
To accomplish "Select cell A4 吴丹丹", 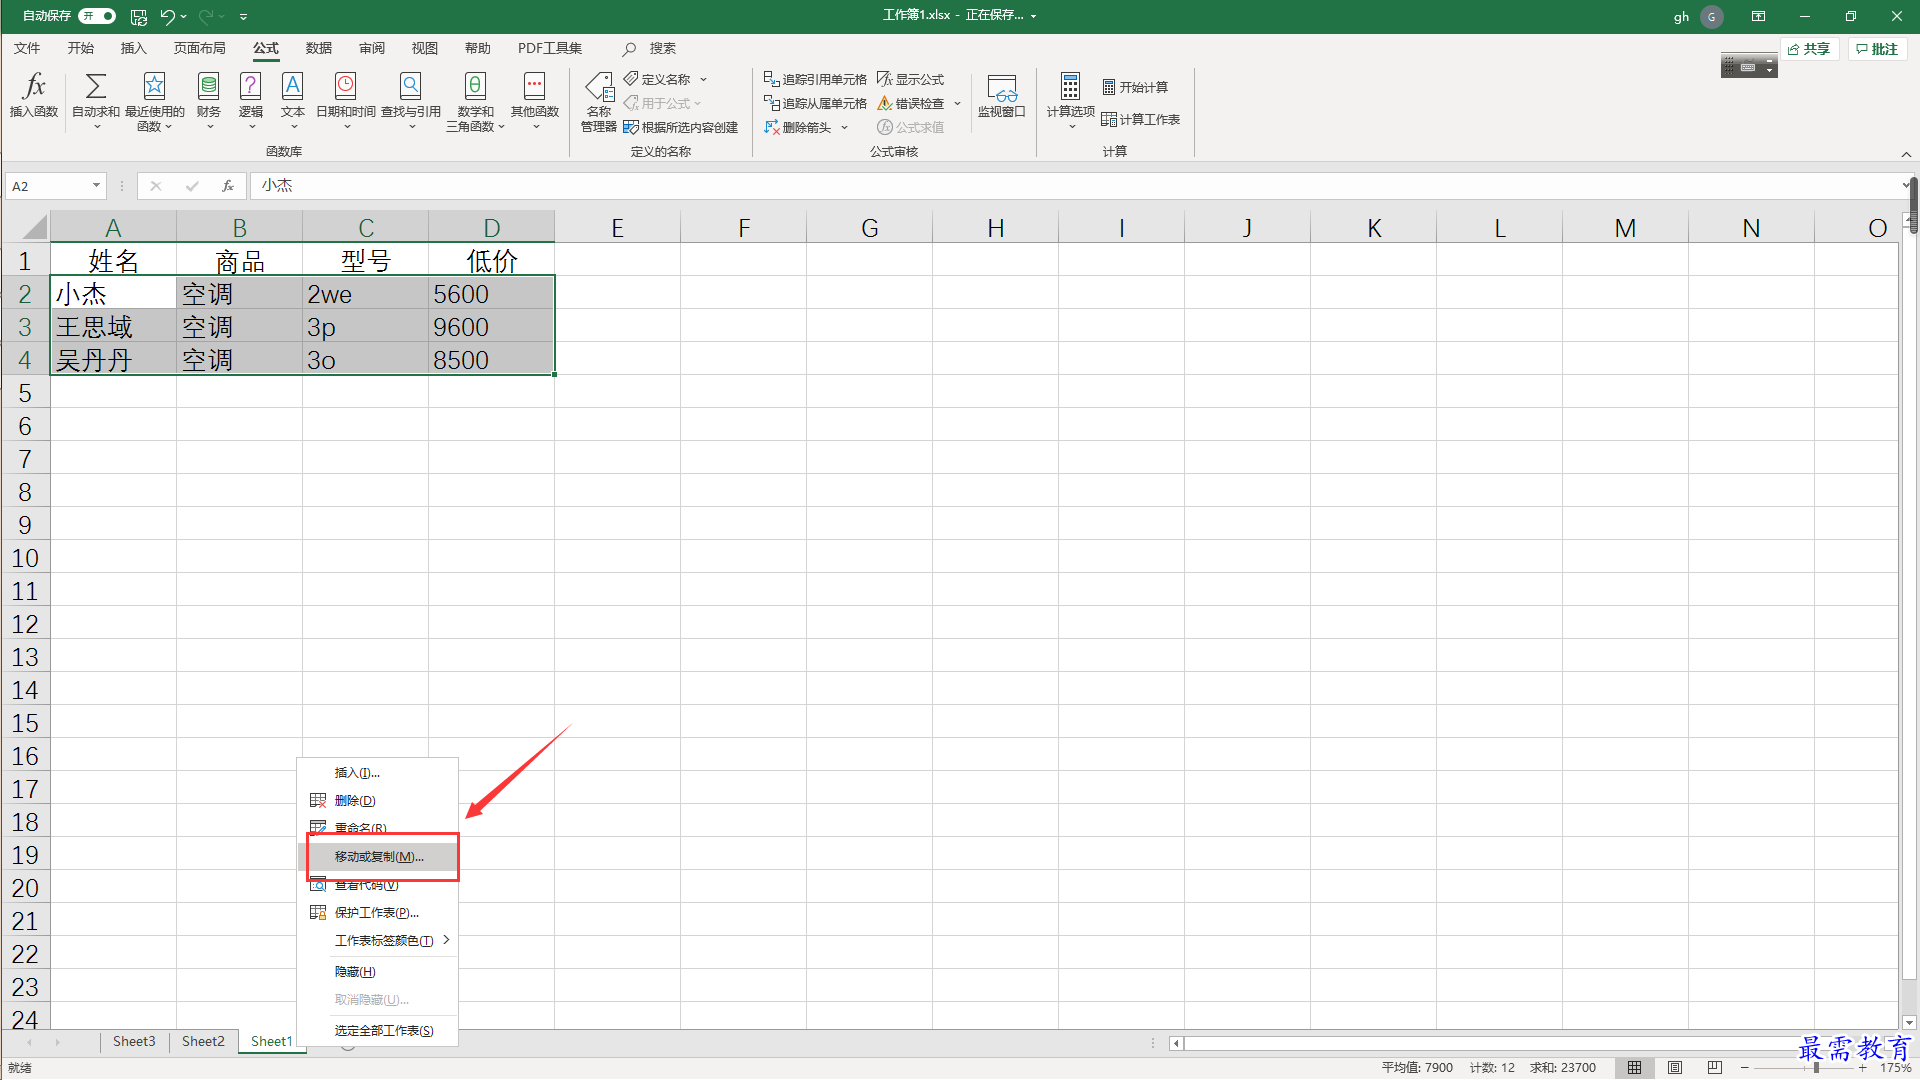I will click(x=113, y=360).
